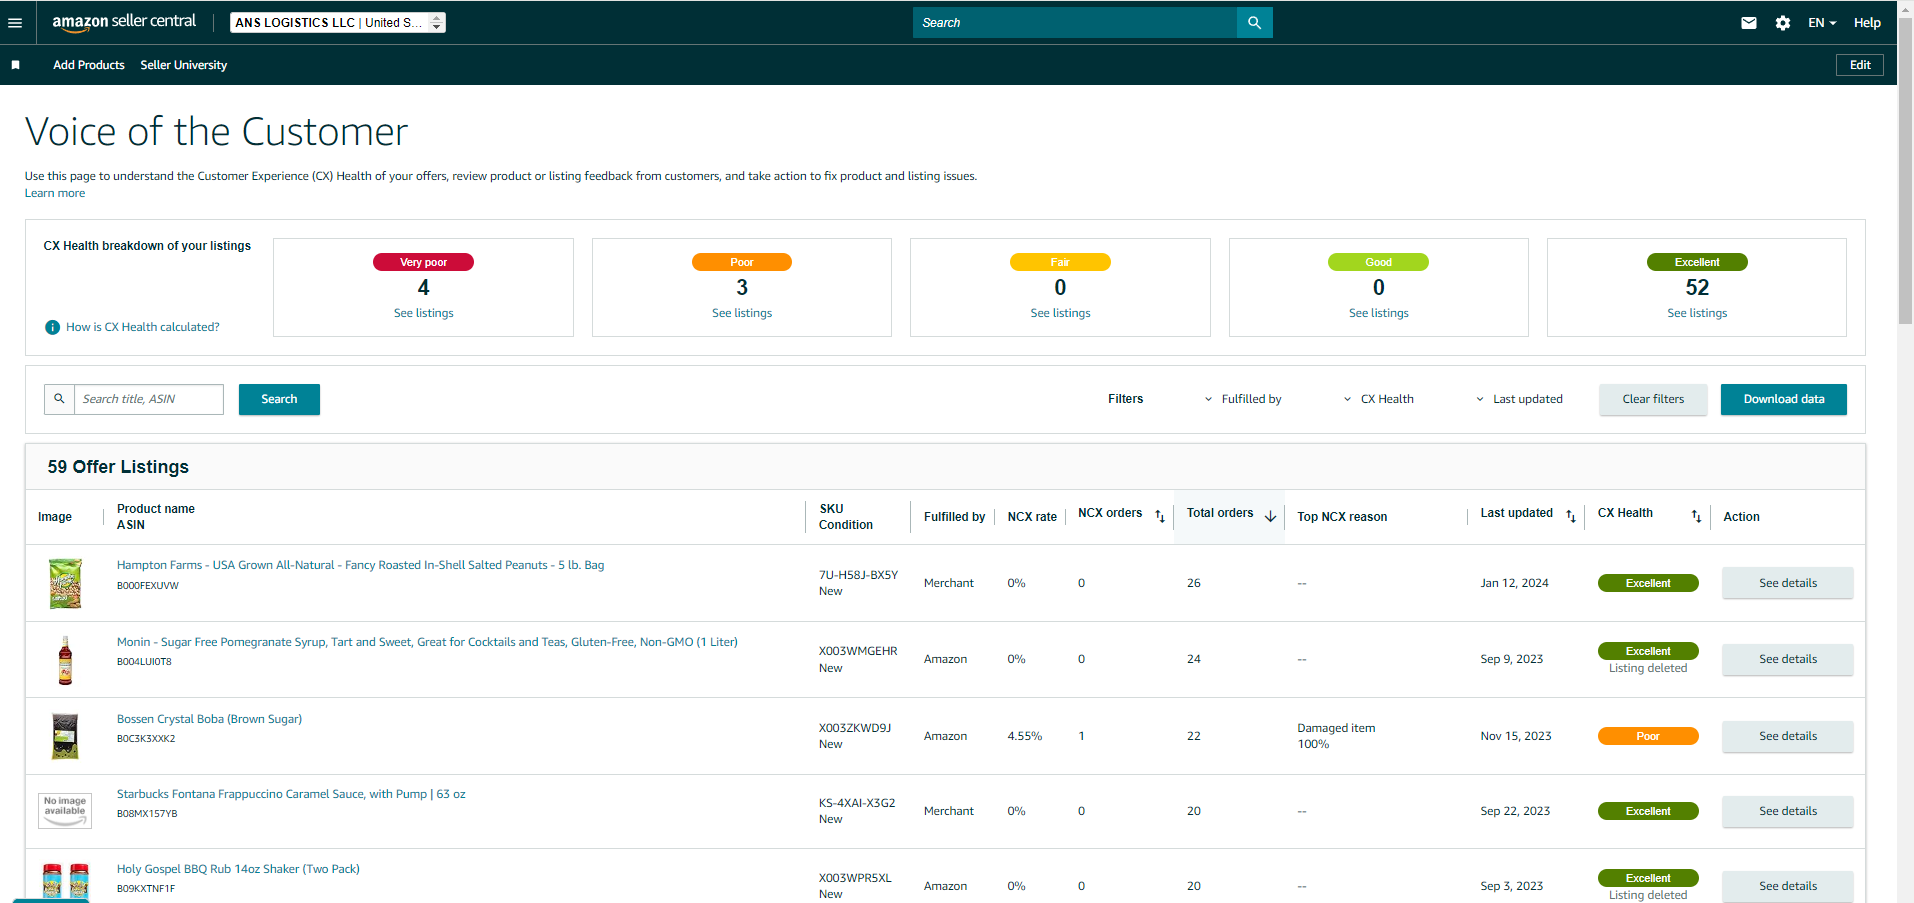Click the Edit button in top bar
1914x903 pixels.
pos(1860,65)
